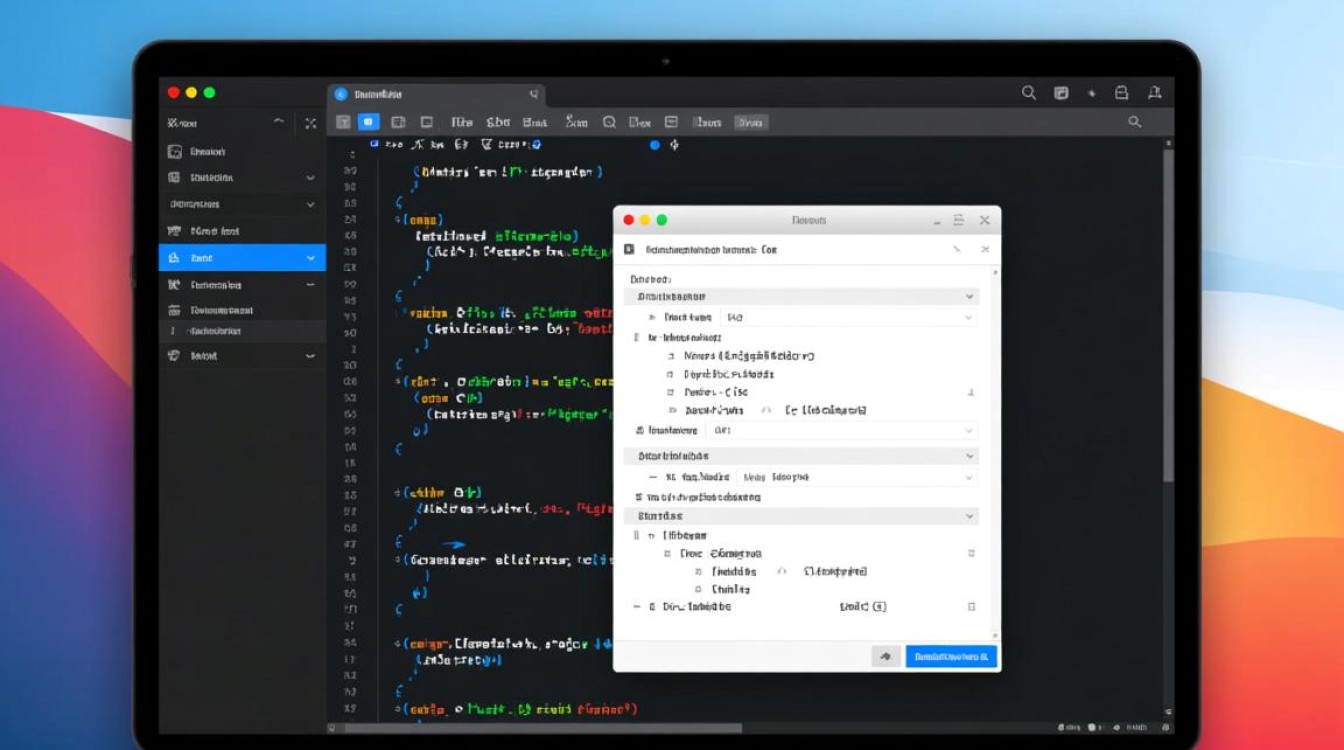Click the windows icon right of the top magnifier
1344x750 pixels.
coord(1061,93)
